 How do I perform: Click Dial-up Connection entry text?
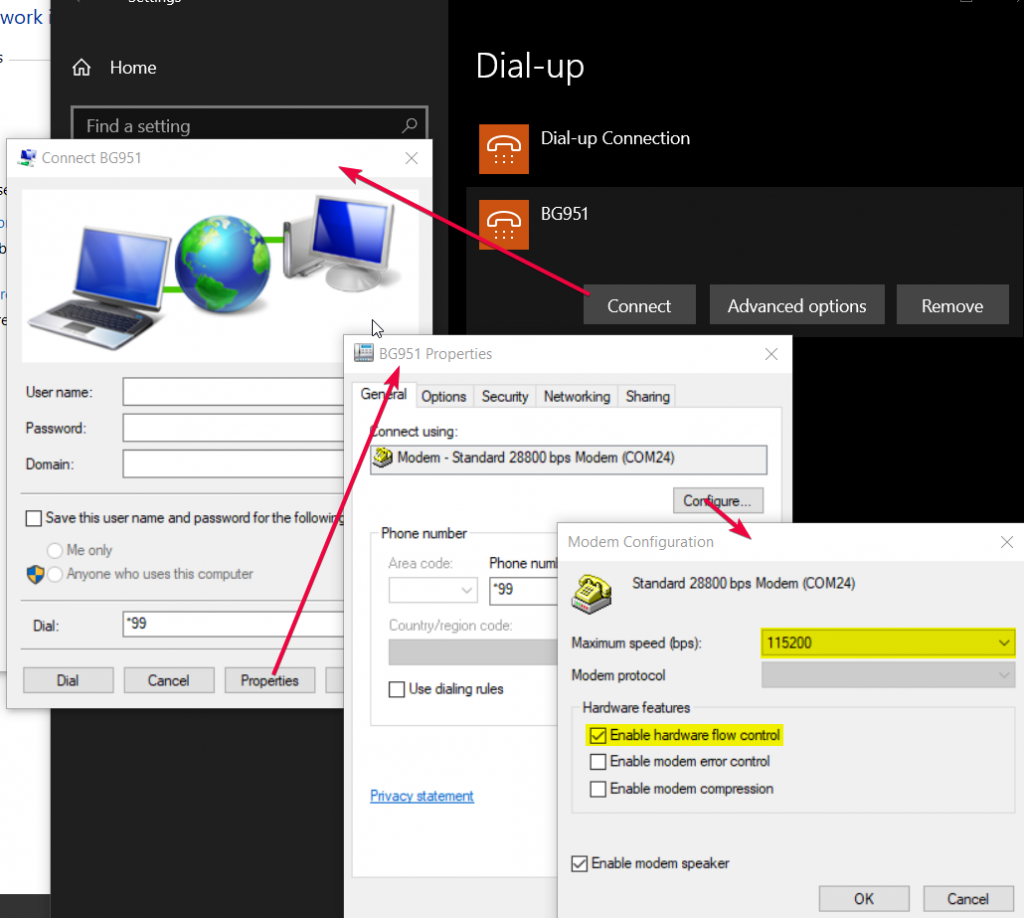coord(615,138)
